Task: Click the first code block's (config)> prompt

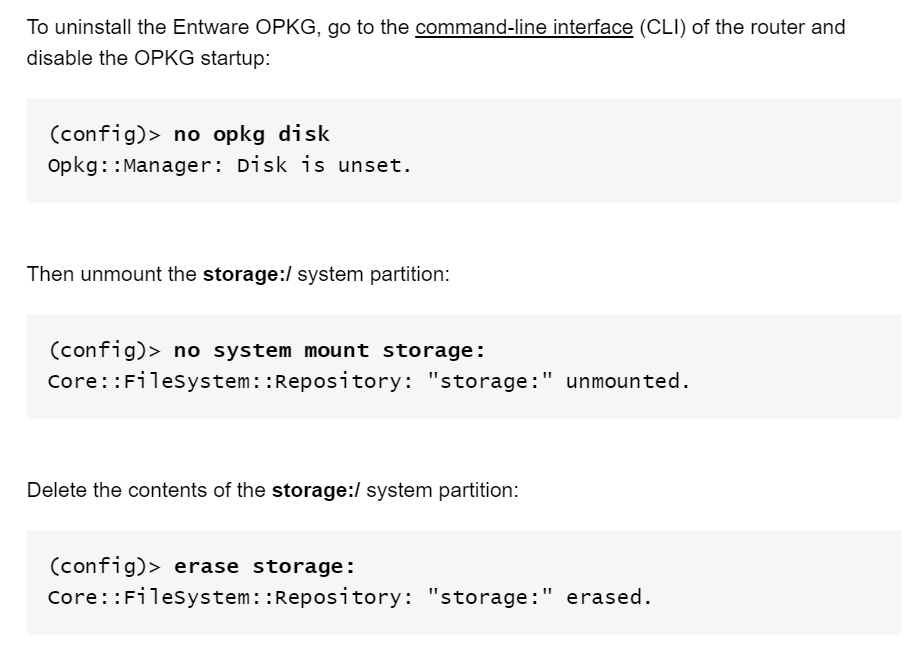Action: pyautogui.click(x=105, y=134)
